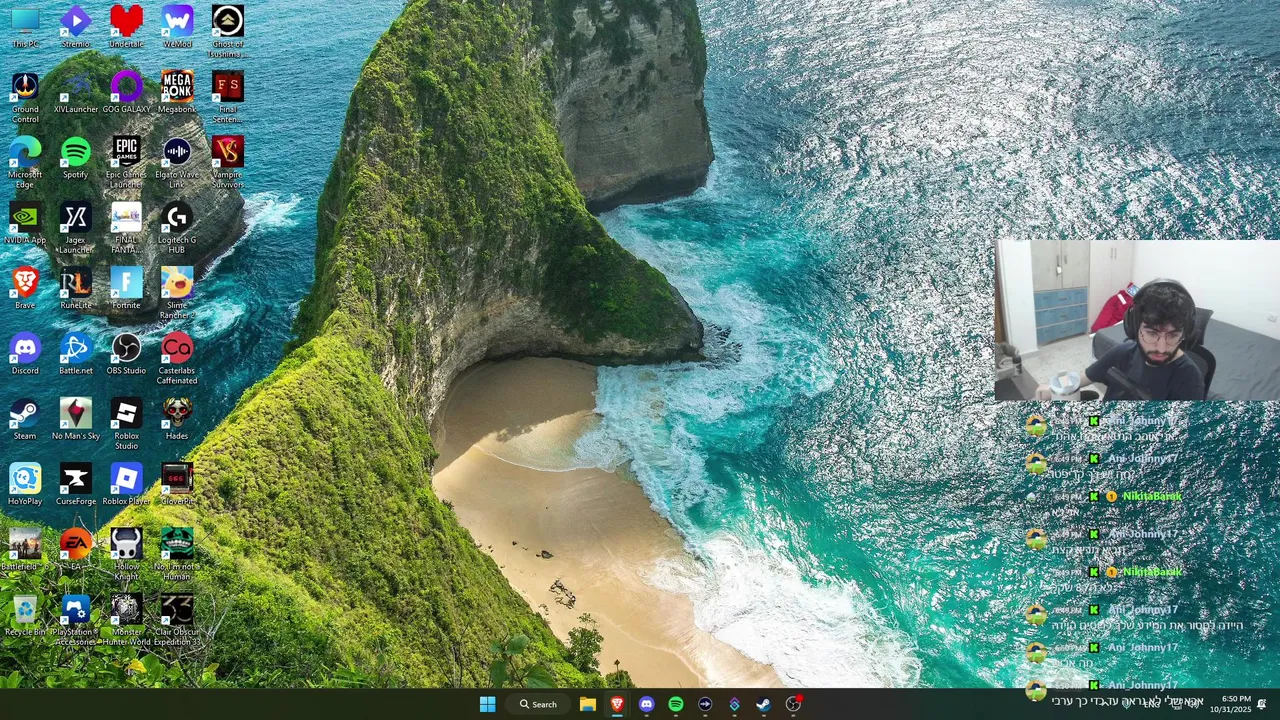
Task: Select the Brave shortcut on the desktop
Action: click(25, 287)
